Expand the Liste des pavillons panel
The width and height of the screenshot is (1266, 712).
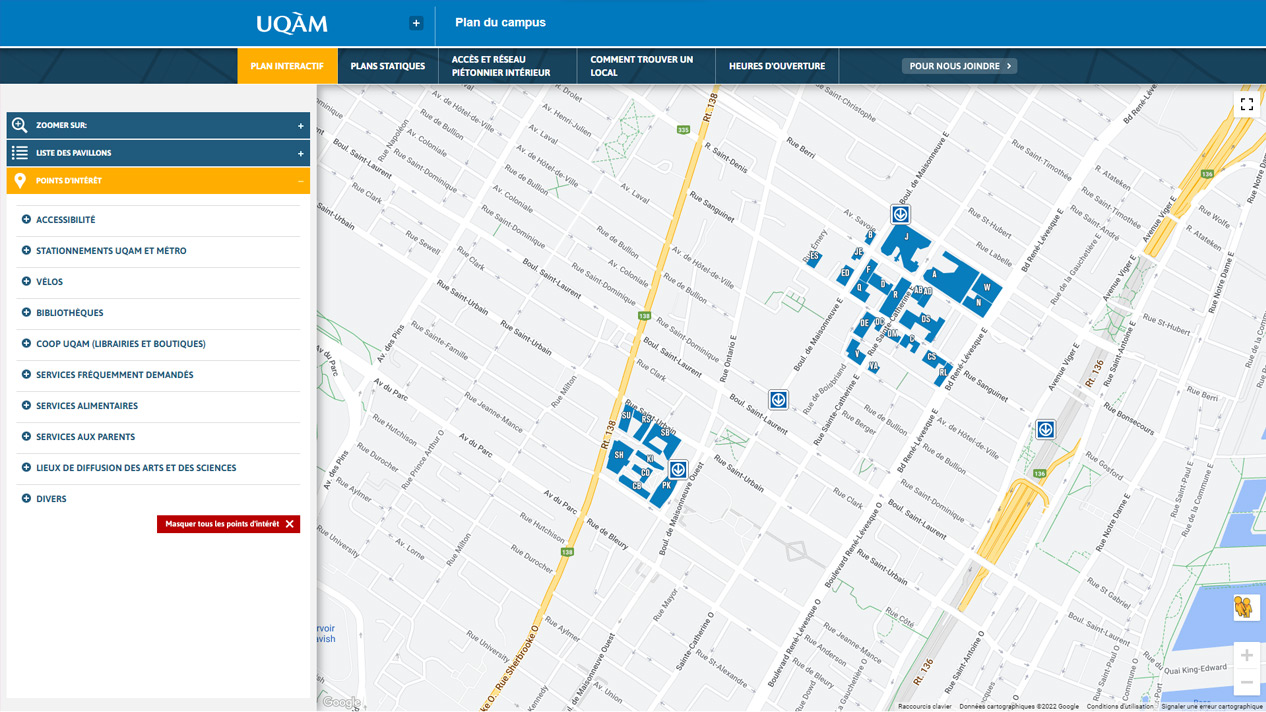tap(158, 153)
